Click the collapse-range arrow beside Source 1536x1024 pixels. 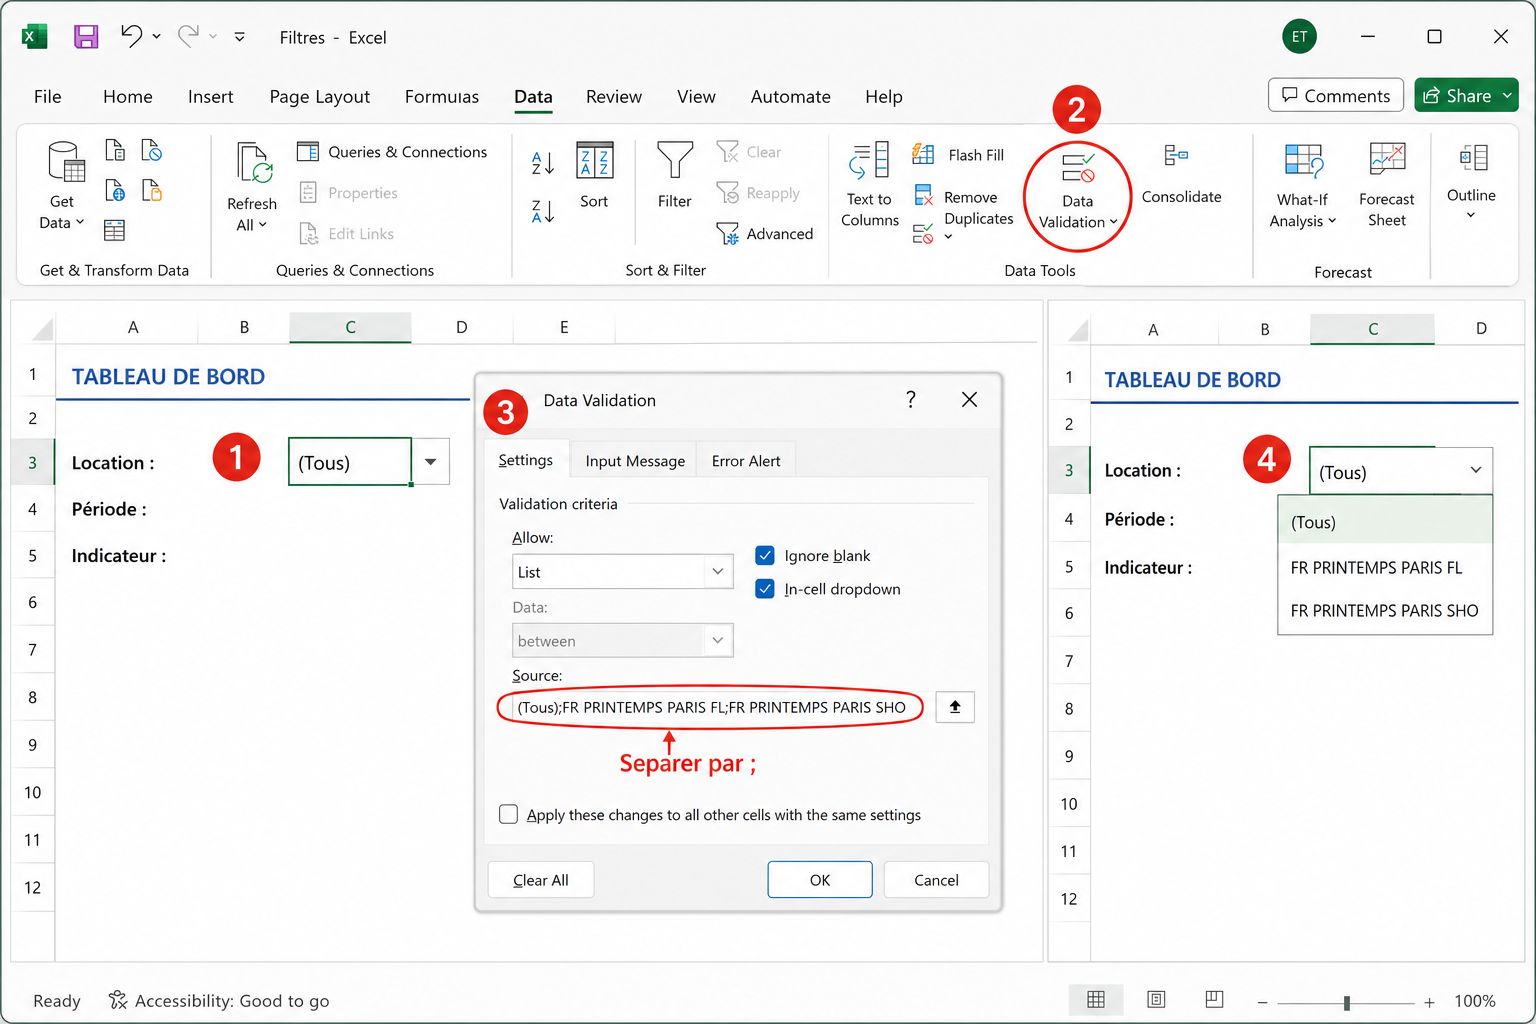pyautogui.click(x=955, y=707)
